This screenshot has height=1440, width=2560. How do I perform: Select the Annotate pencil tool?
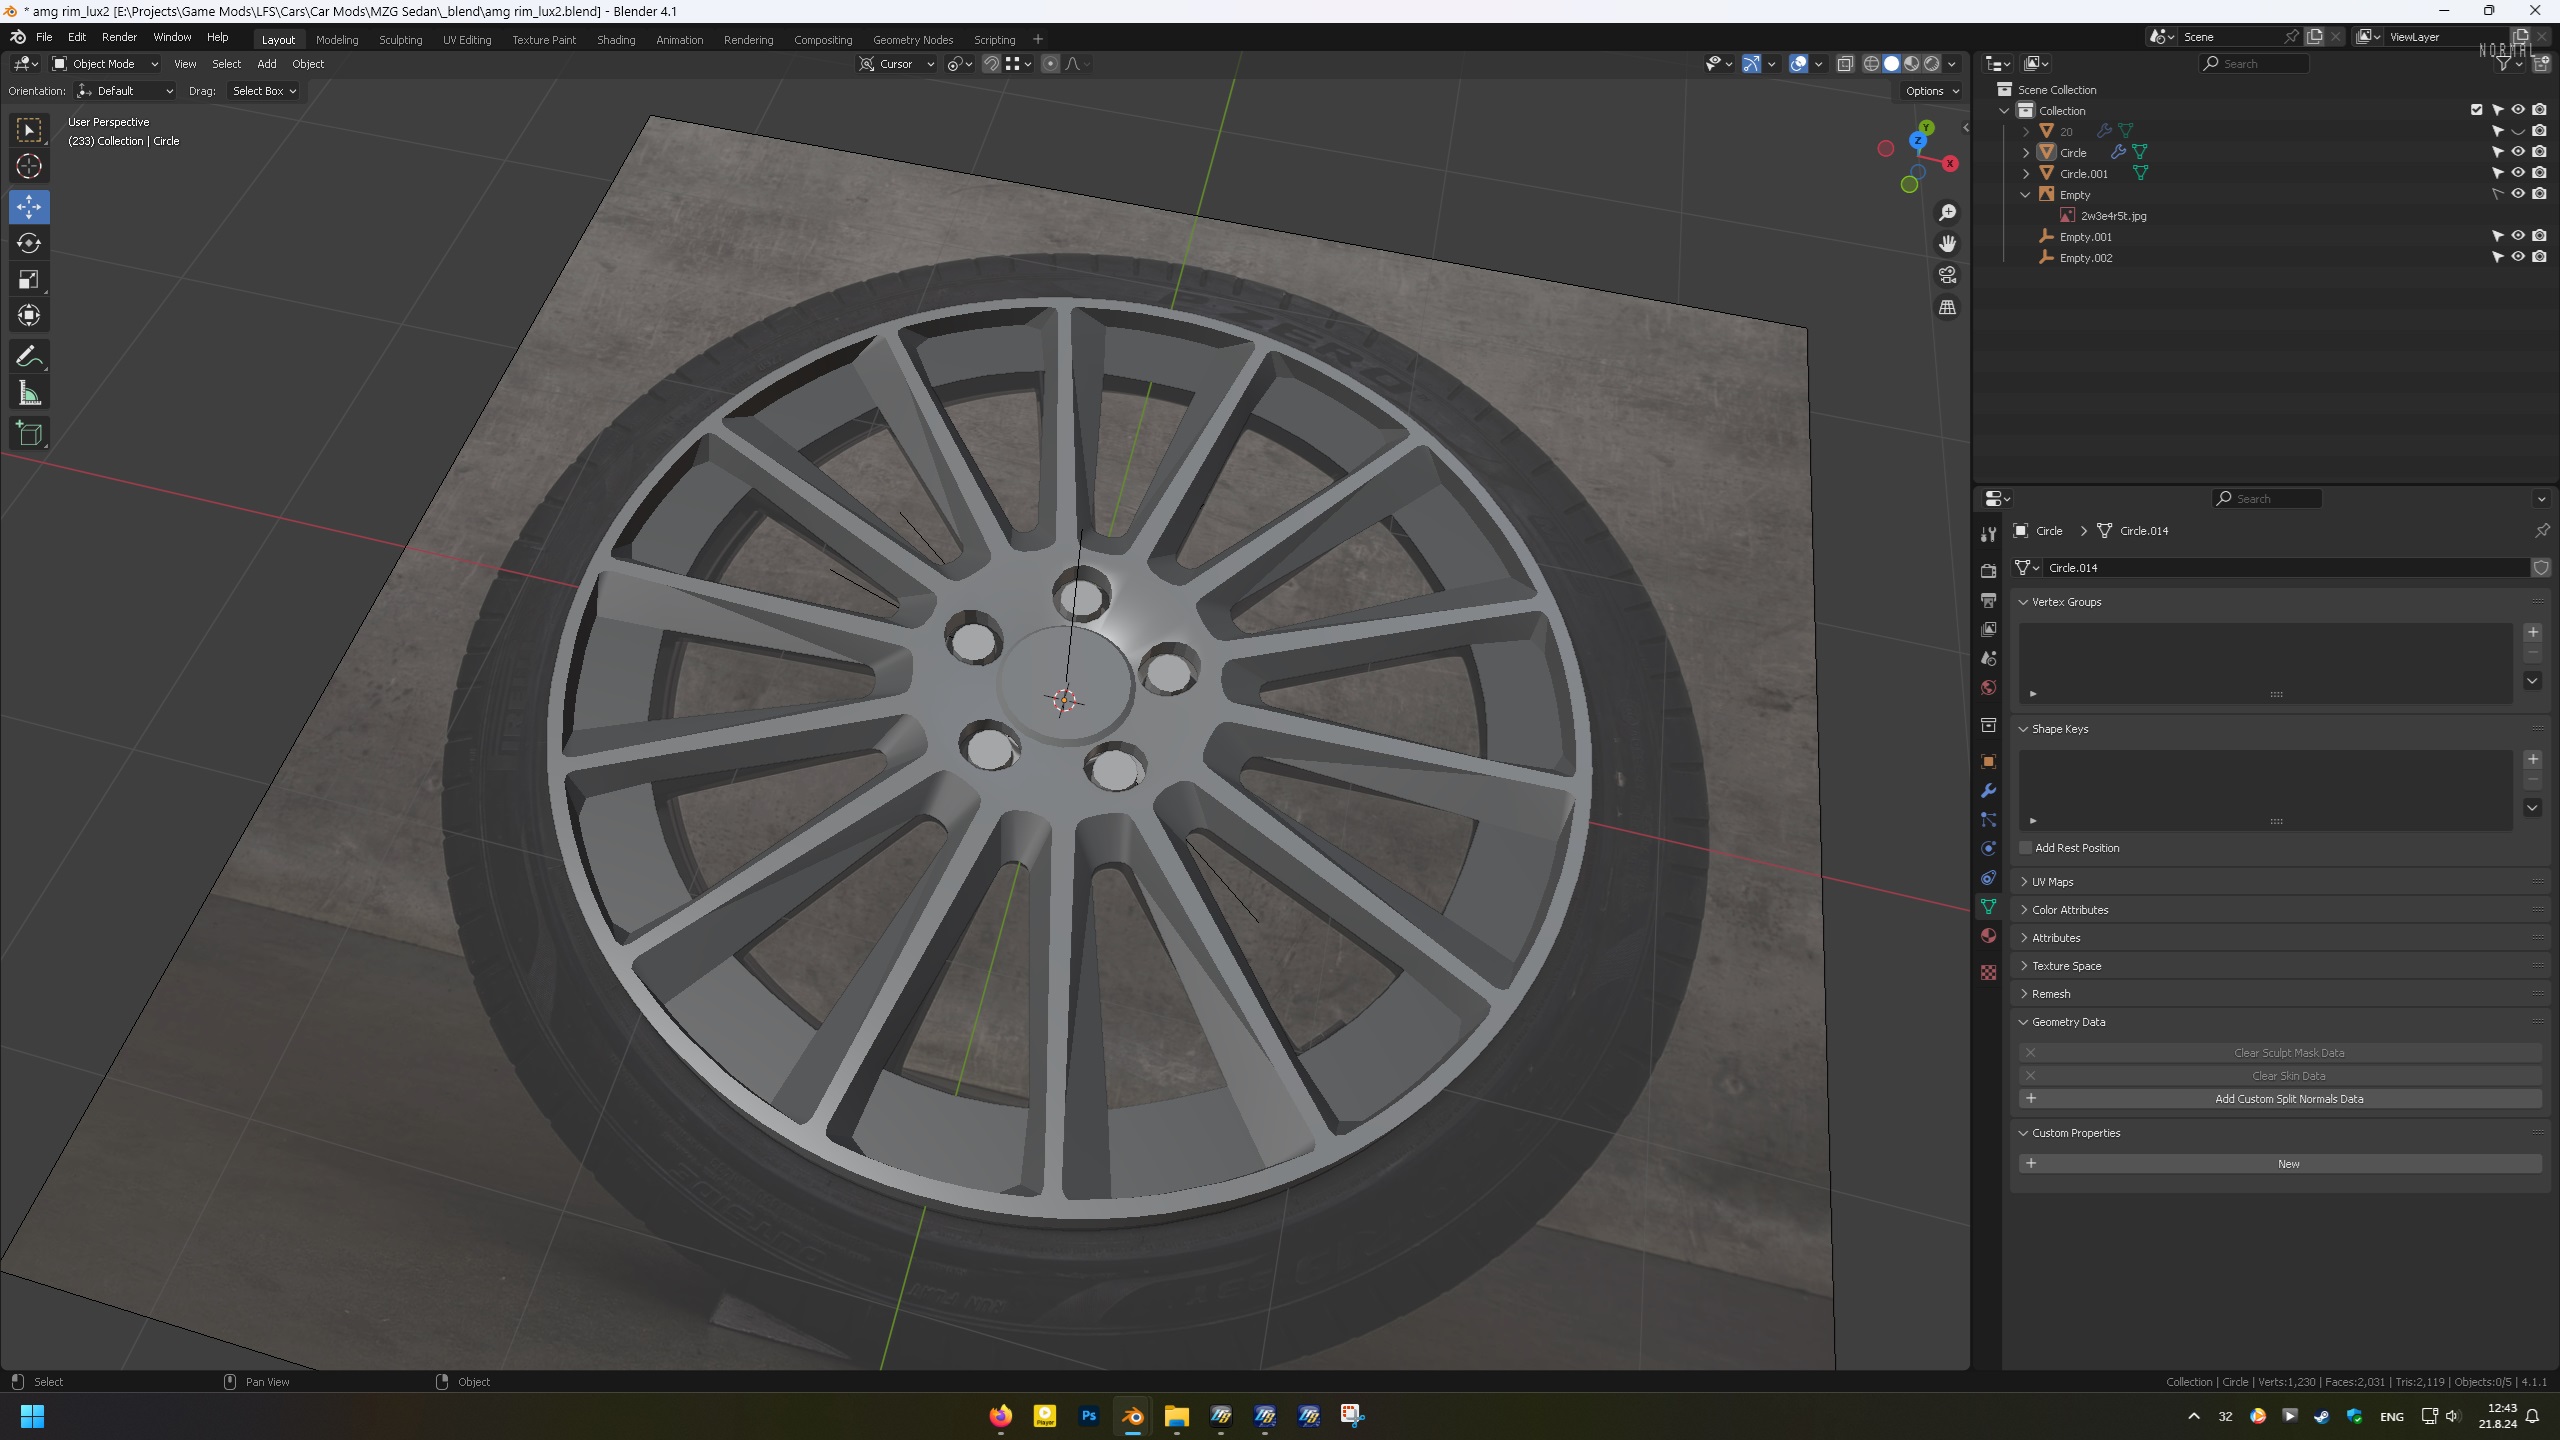pos(29,357)
